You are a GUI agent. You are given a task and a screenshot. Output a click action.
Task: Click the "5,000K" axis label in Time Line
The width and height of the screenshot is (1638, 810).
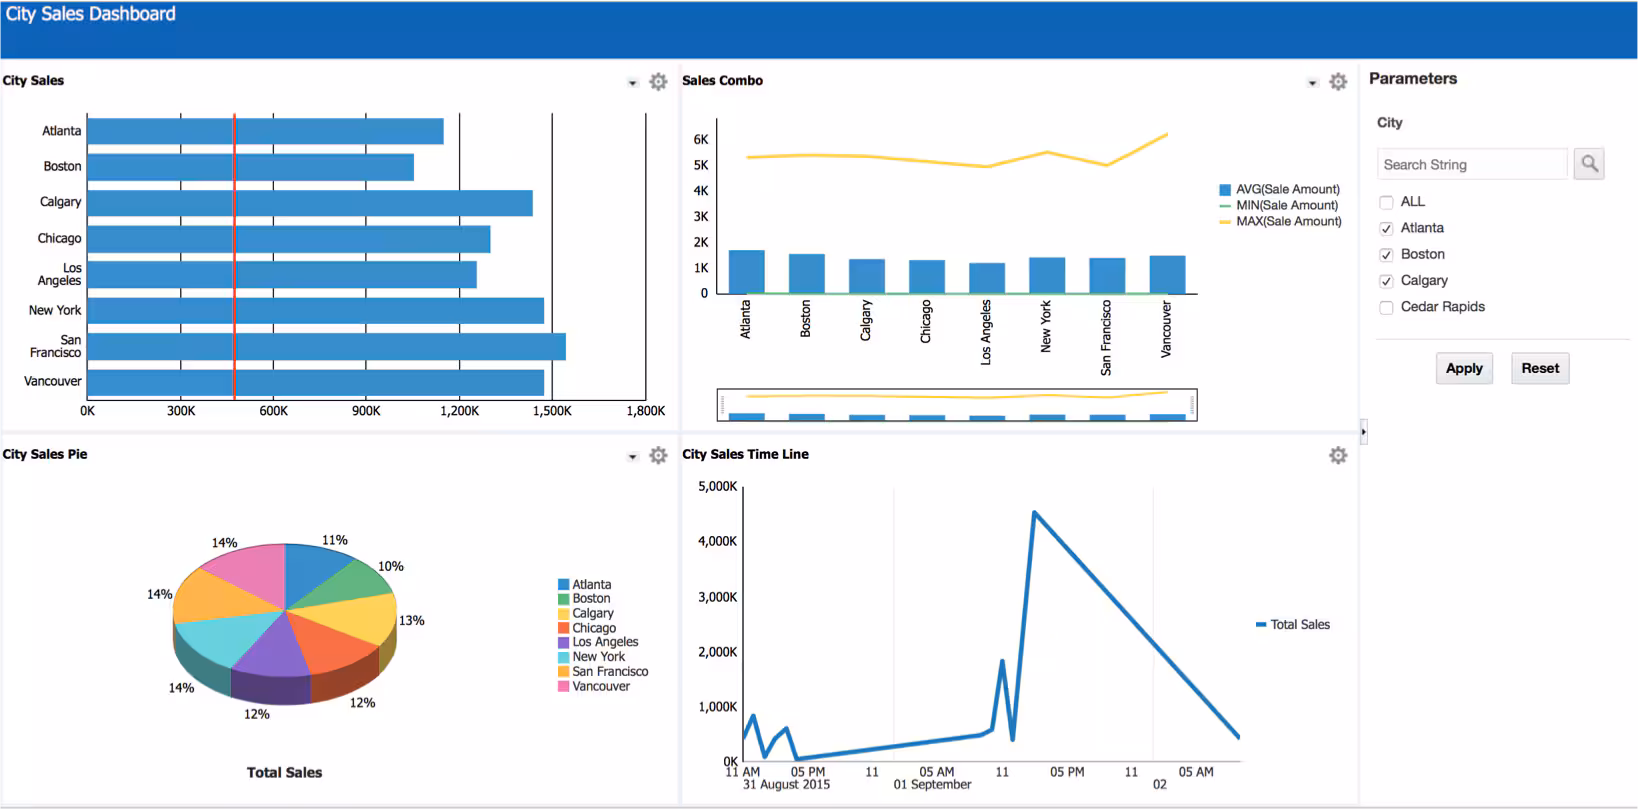pyautogui.click(x=717, y=487)
